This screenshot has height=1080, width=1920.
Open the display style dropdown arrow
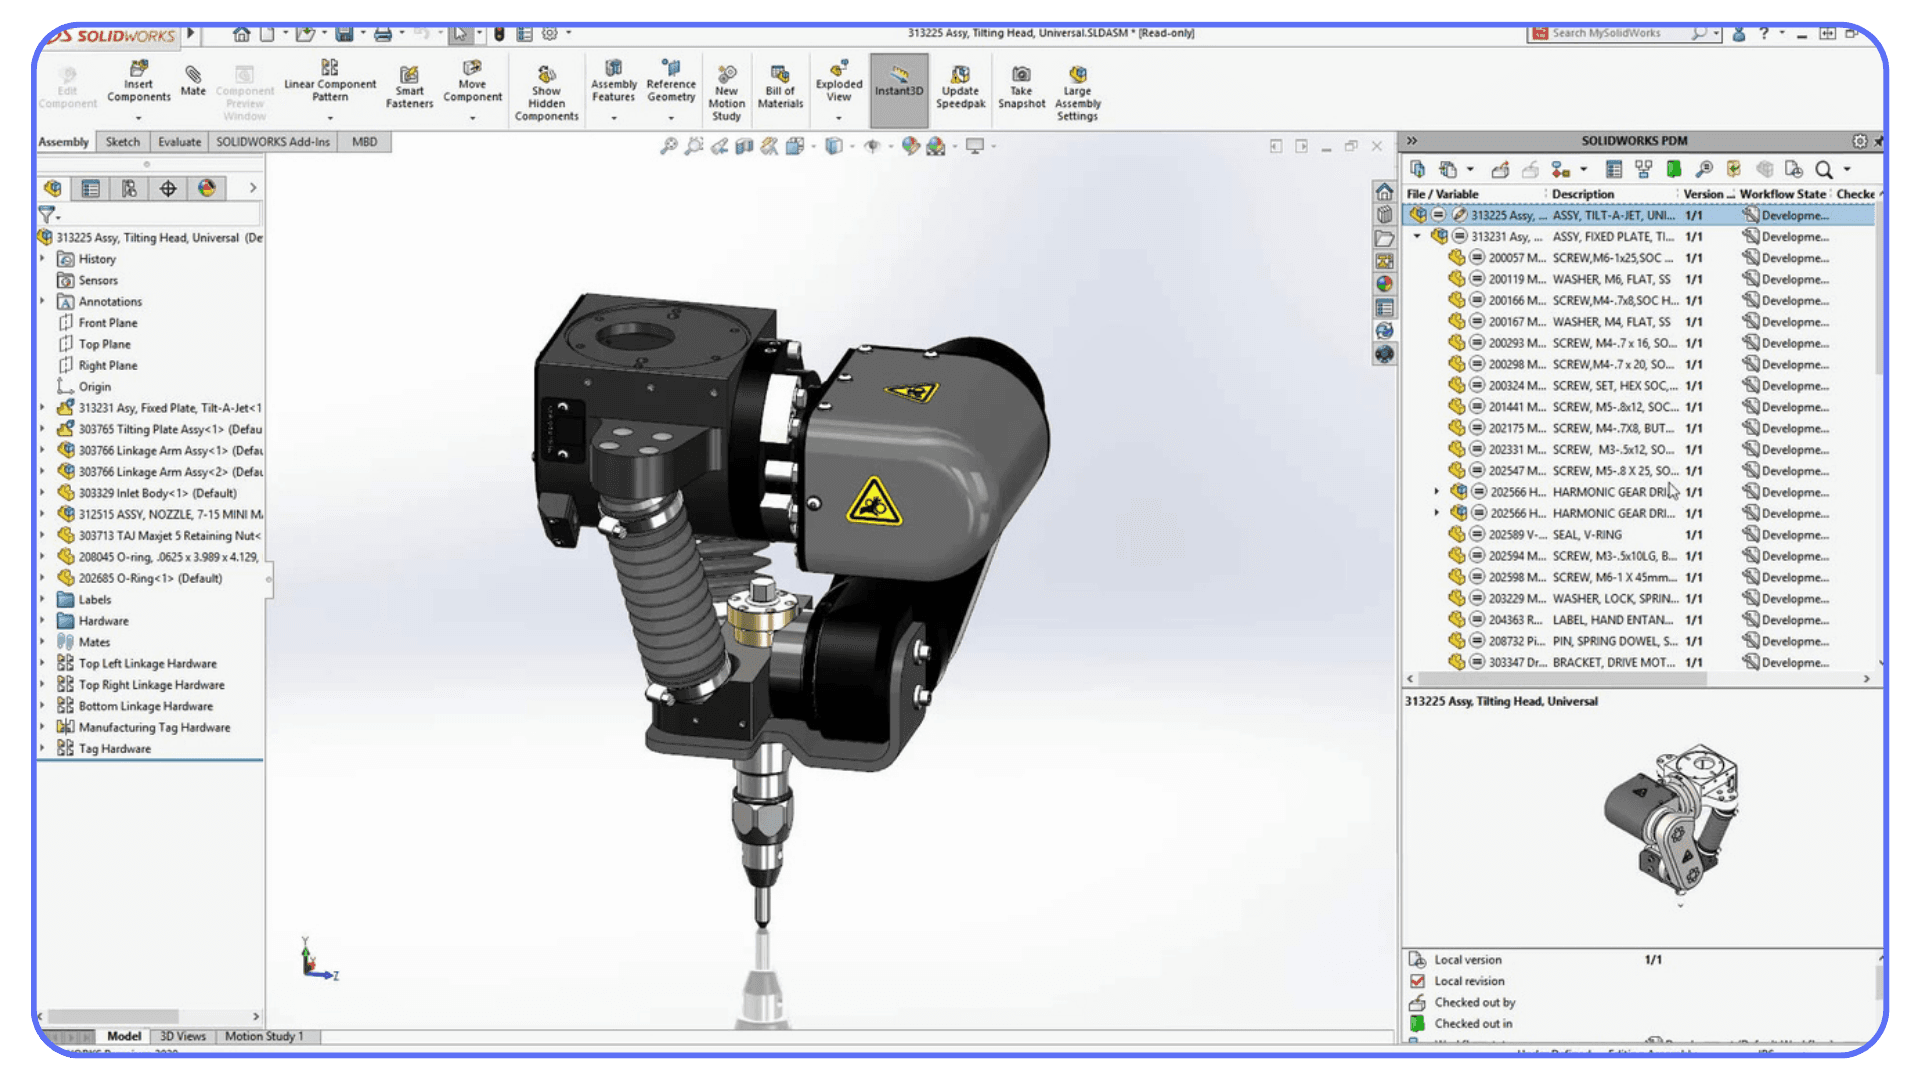(852, 146)
